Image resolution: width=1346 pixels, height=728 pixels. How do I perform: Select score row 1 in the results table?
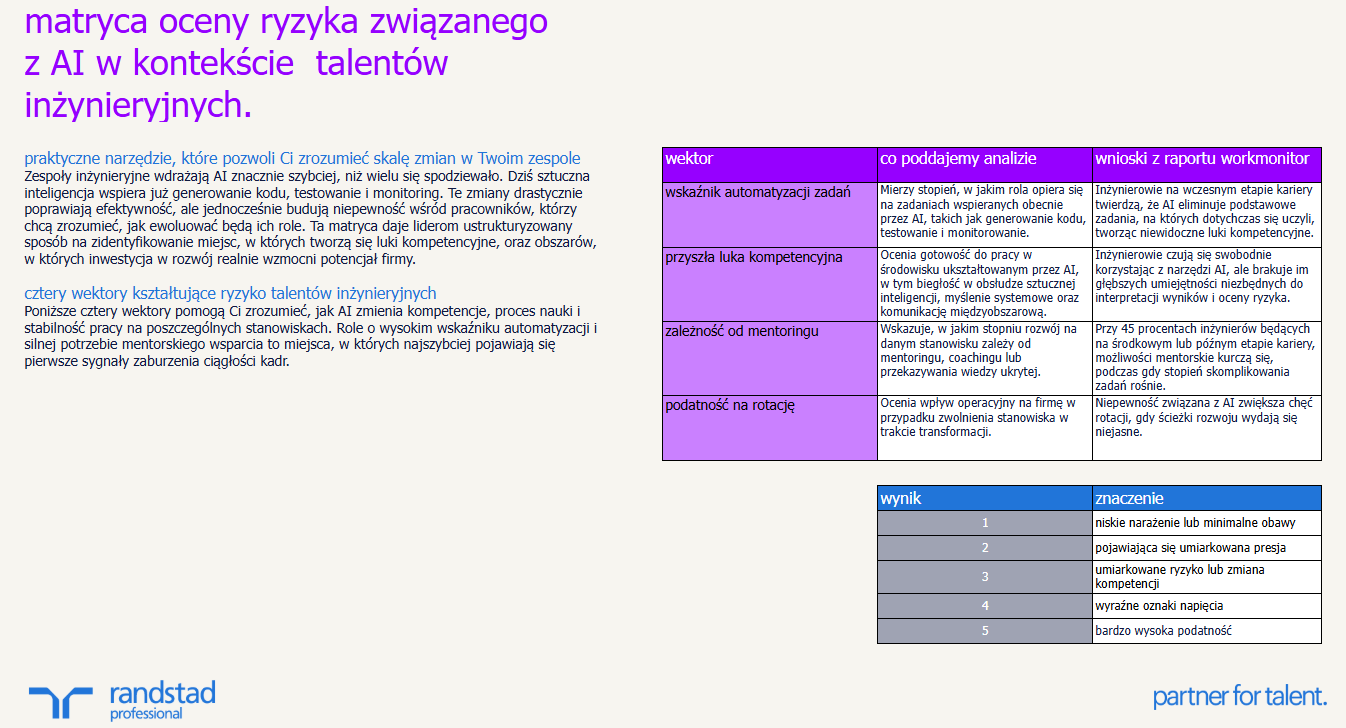[983, 522]
